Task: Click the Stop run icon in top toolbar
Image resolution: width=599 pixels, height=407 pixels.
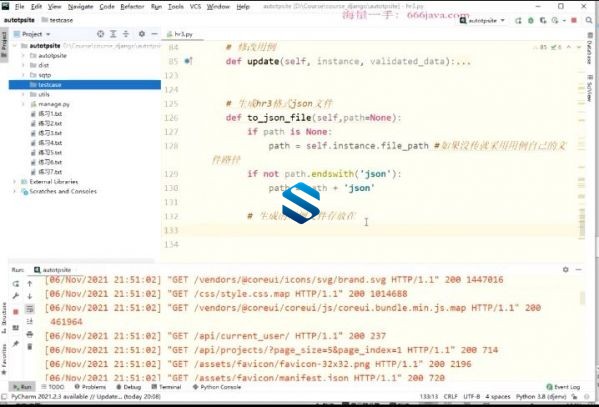Action: click(573, 20)
